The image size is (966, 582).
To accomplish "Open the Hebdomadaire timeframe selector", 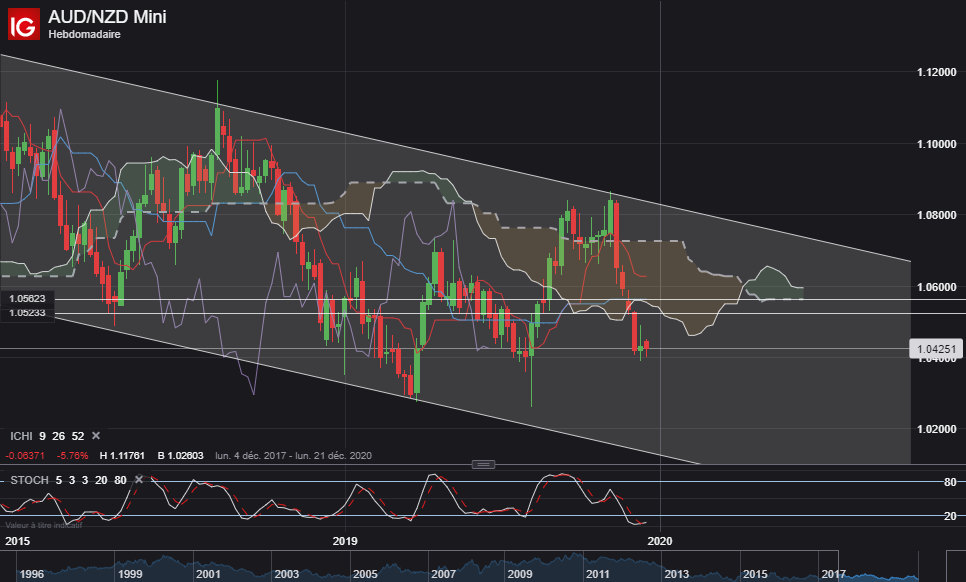I will [84, 34].
